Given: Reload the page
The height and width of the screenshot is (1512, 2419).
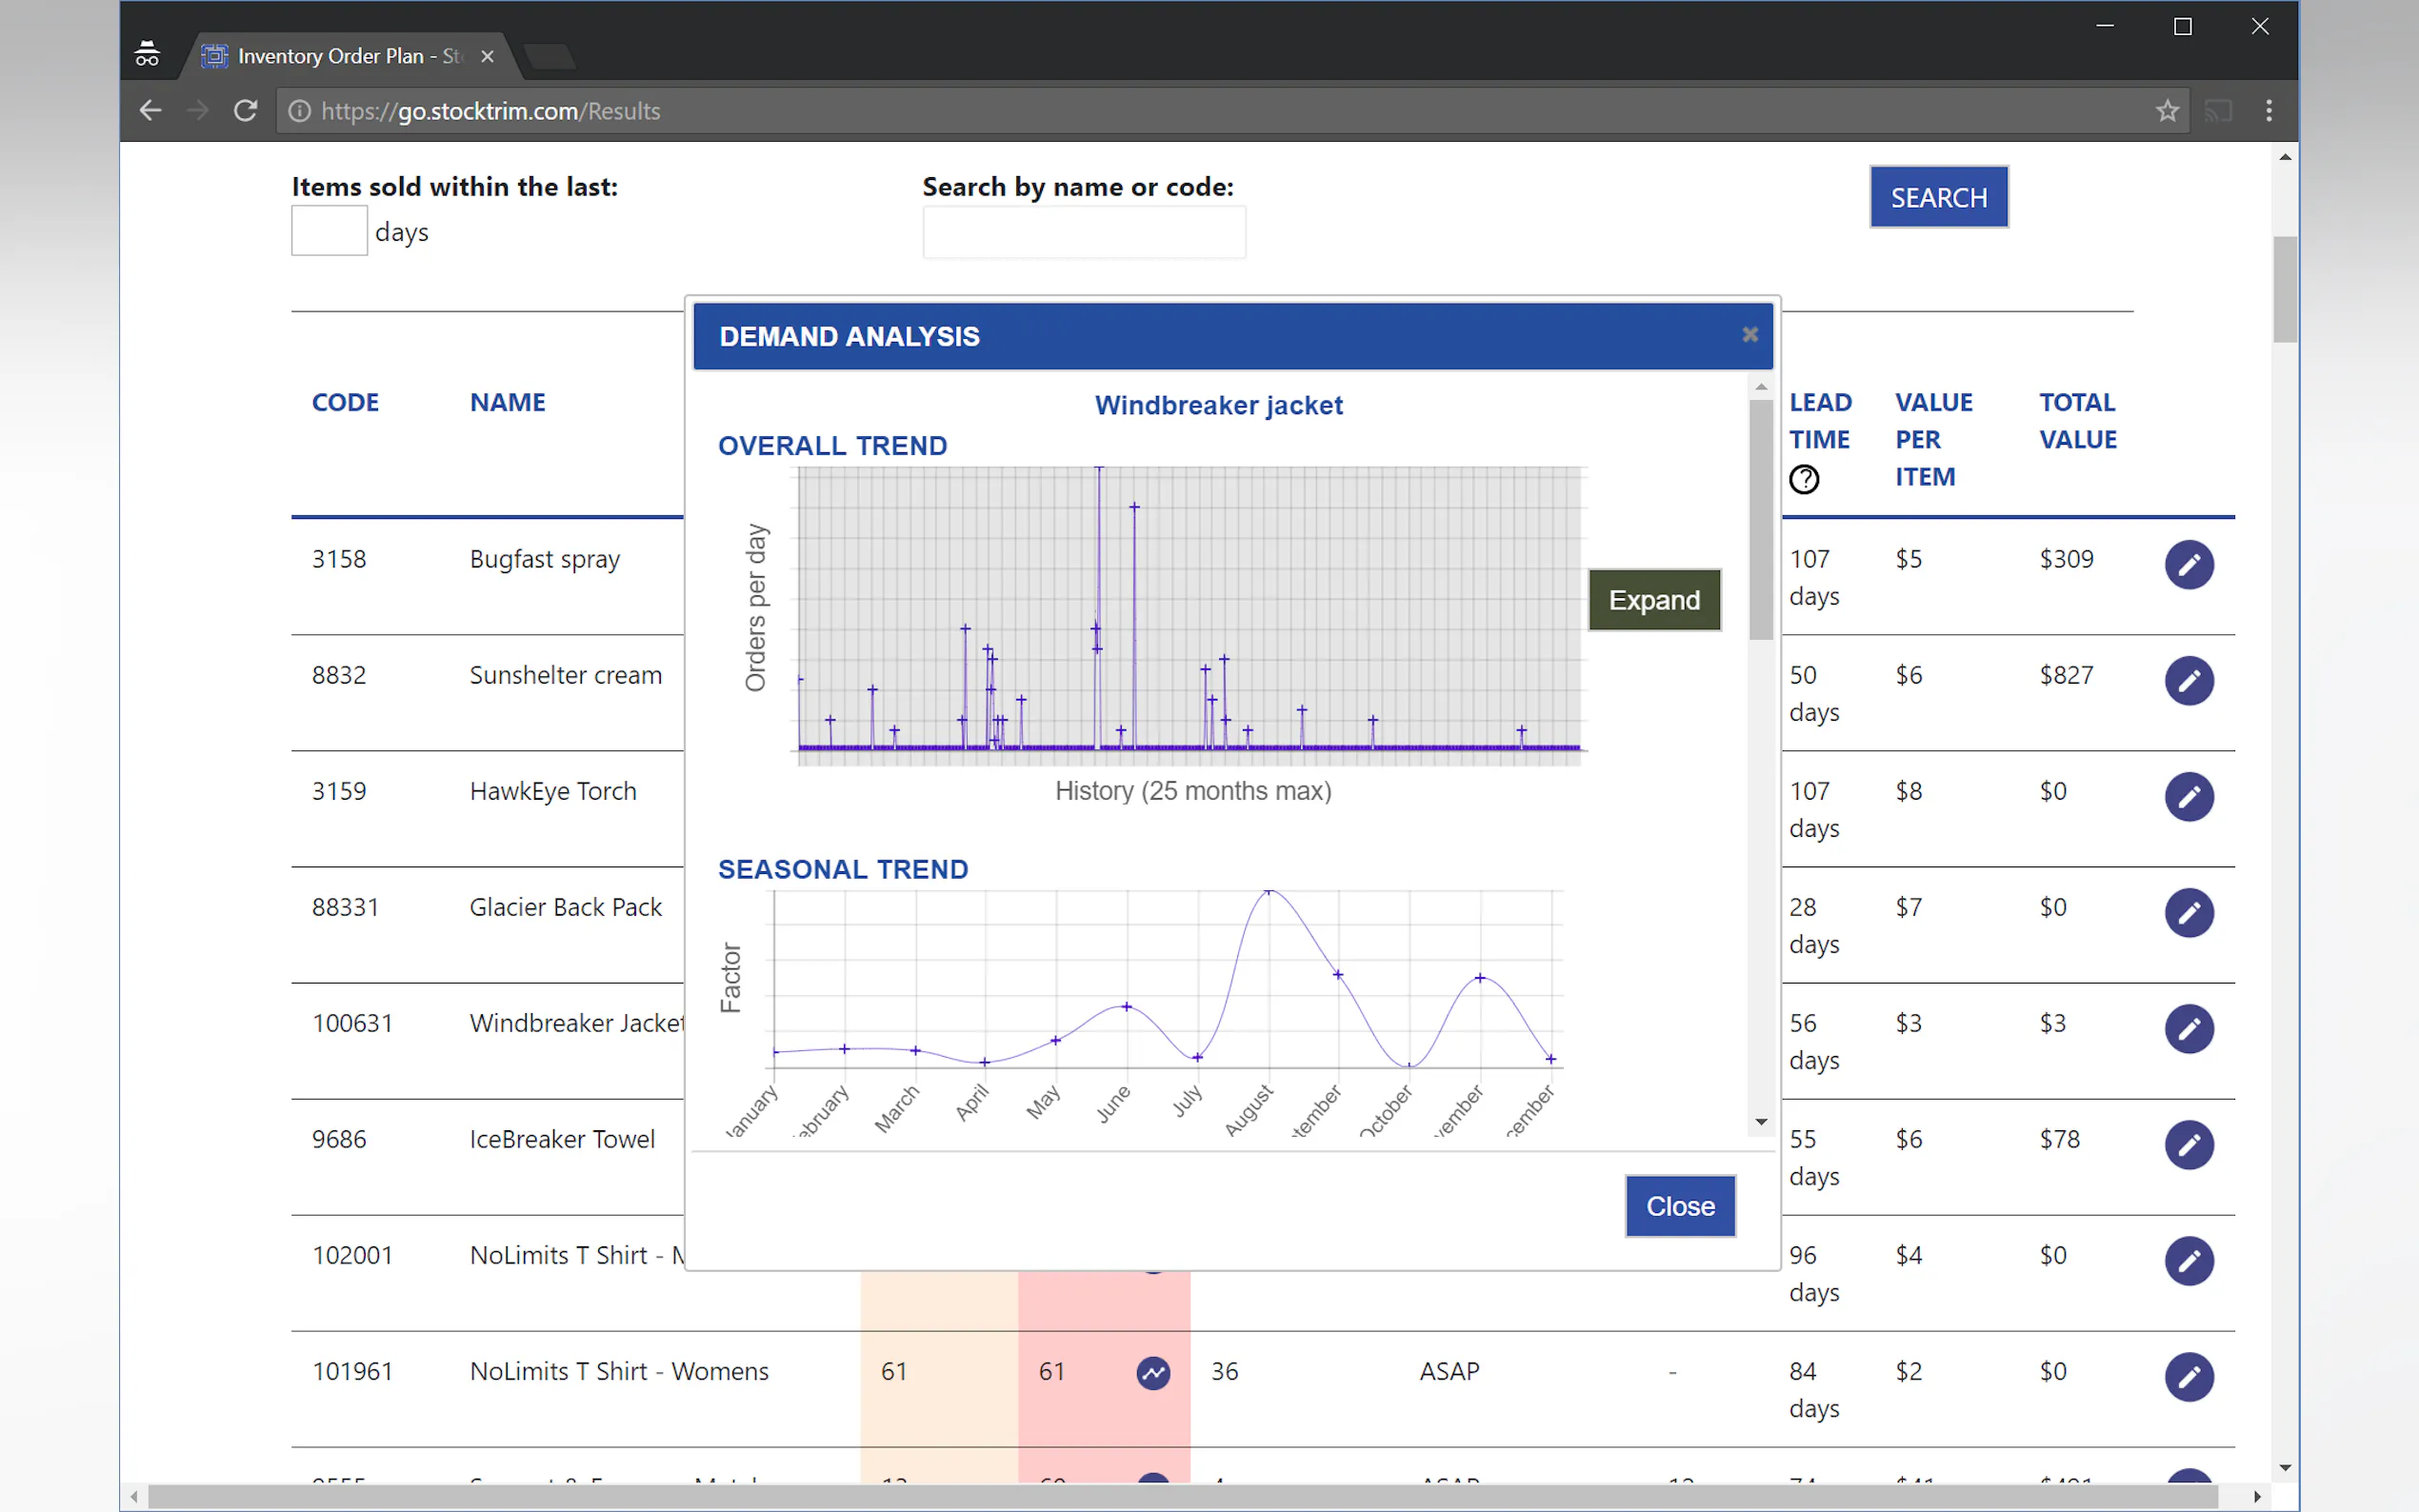Looking at the screenshot, I should [245, 111].
